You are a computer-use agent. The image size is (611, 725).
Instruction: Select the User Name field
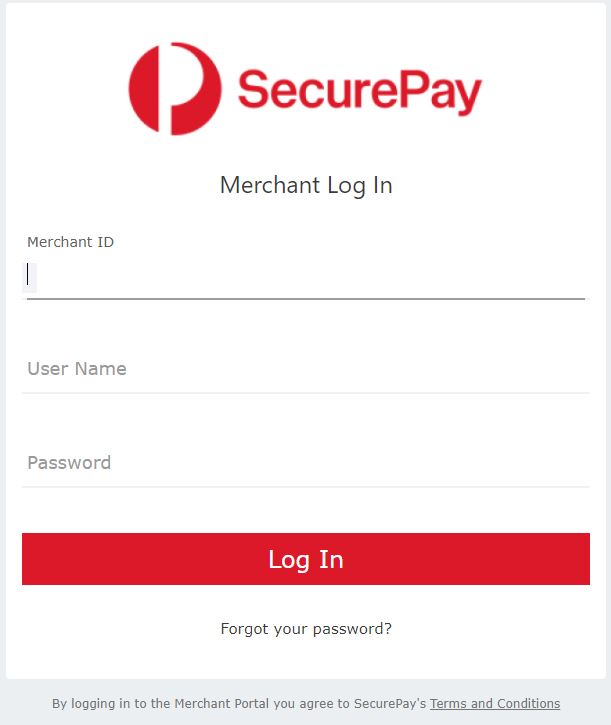[x=306, y=369]
